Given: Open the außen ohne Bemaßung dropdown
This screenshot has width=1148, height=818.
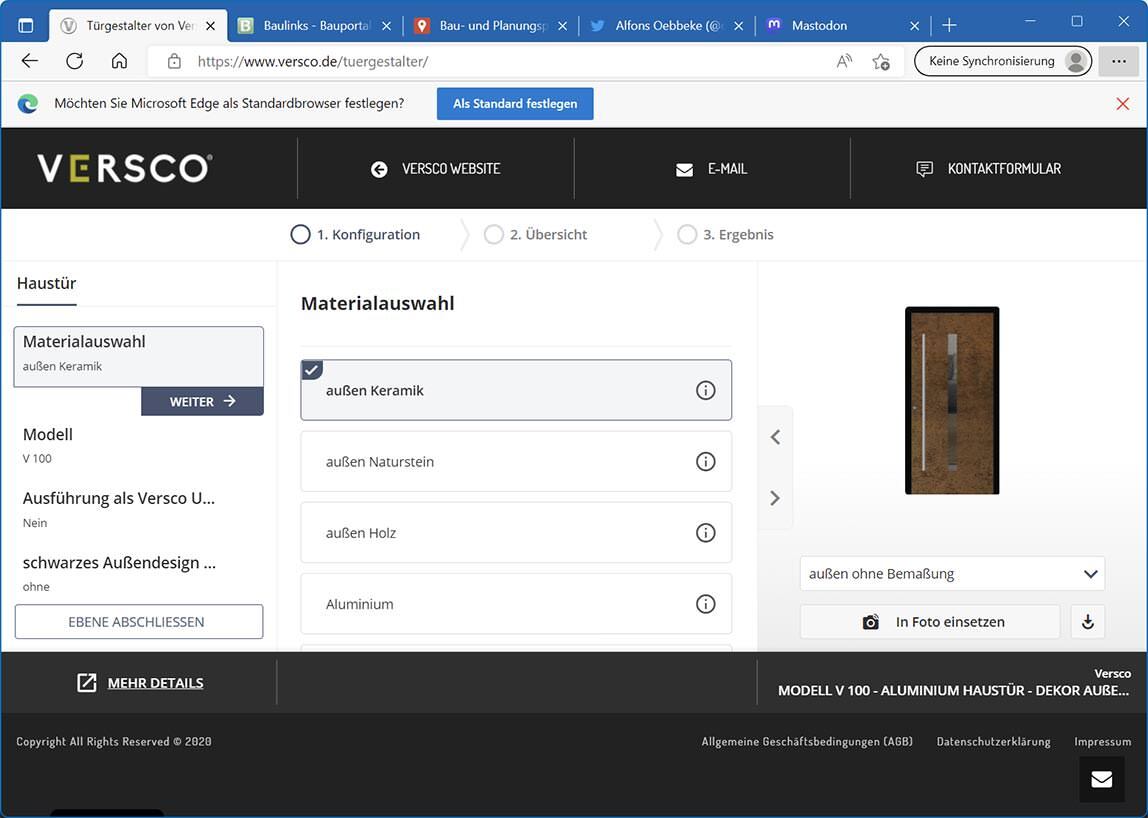Looking at the screenshot, I should coord(952,573).
